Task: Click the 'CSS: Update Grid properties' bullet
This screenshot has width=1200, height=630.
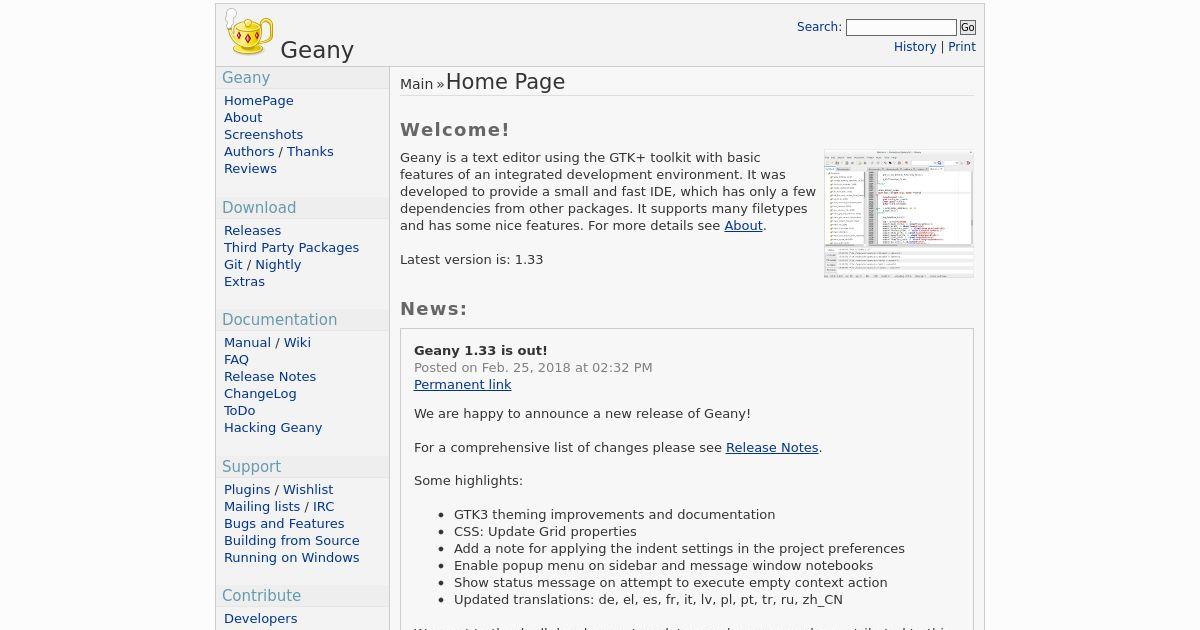Action: (x=545, y=532)
